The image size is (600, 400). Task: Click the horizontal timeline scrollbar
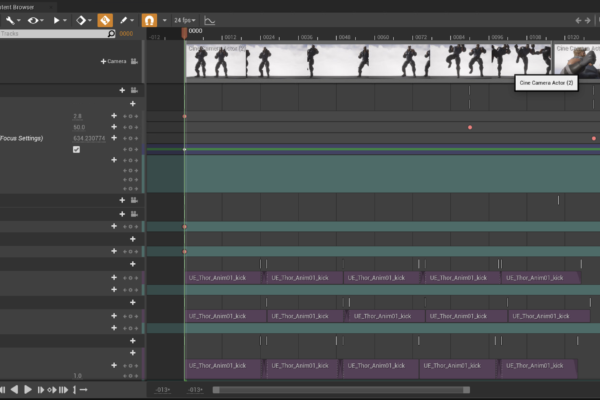[x=341, y=390]
